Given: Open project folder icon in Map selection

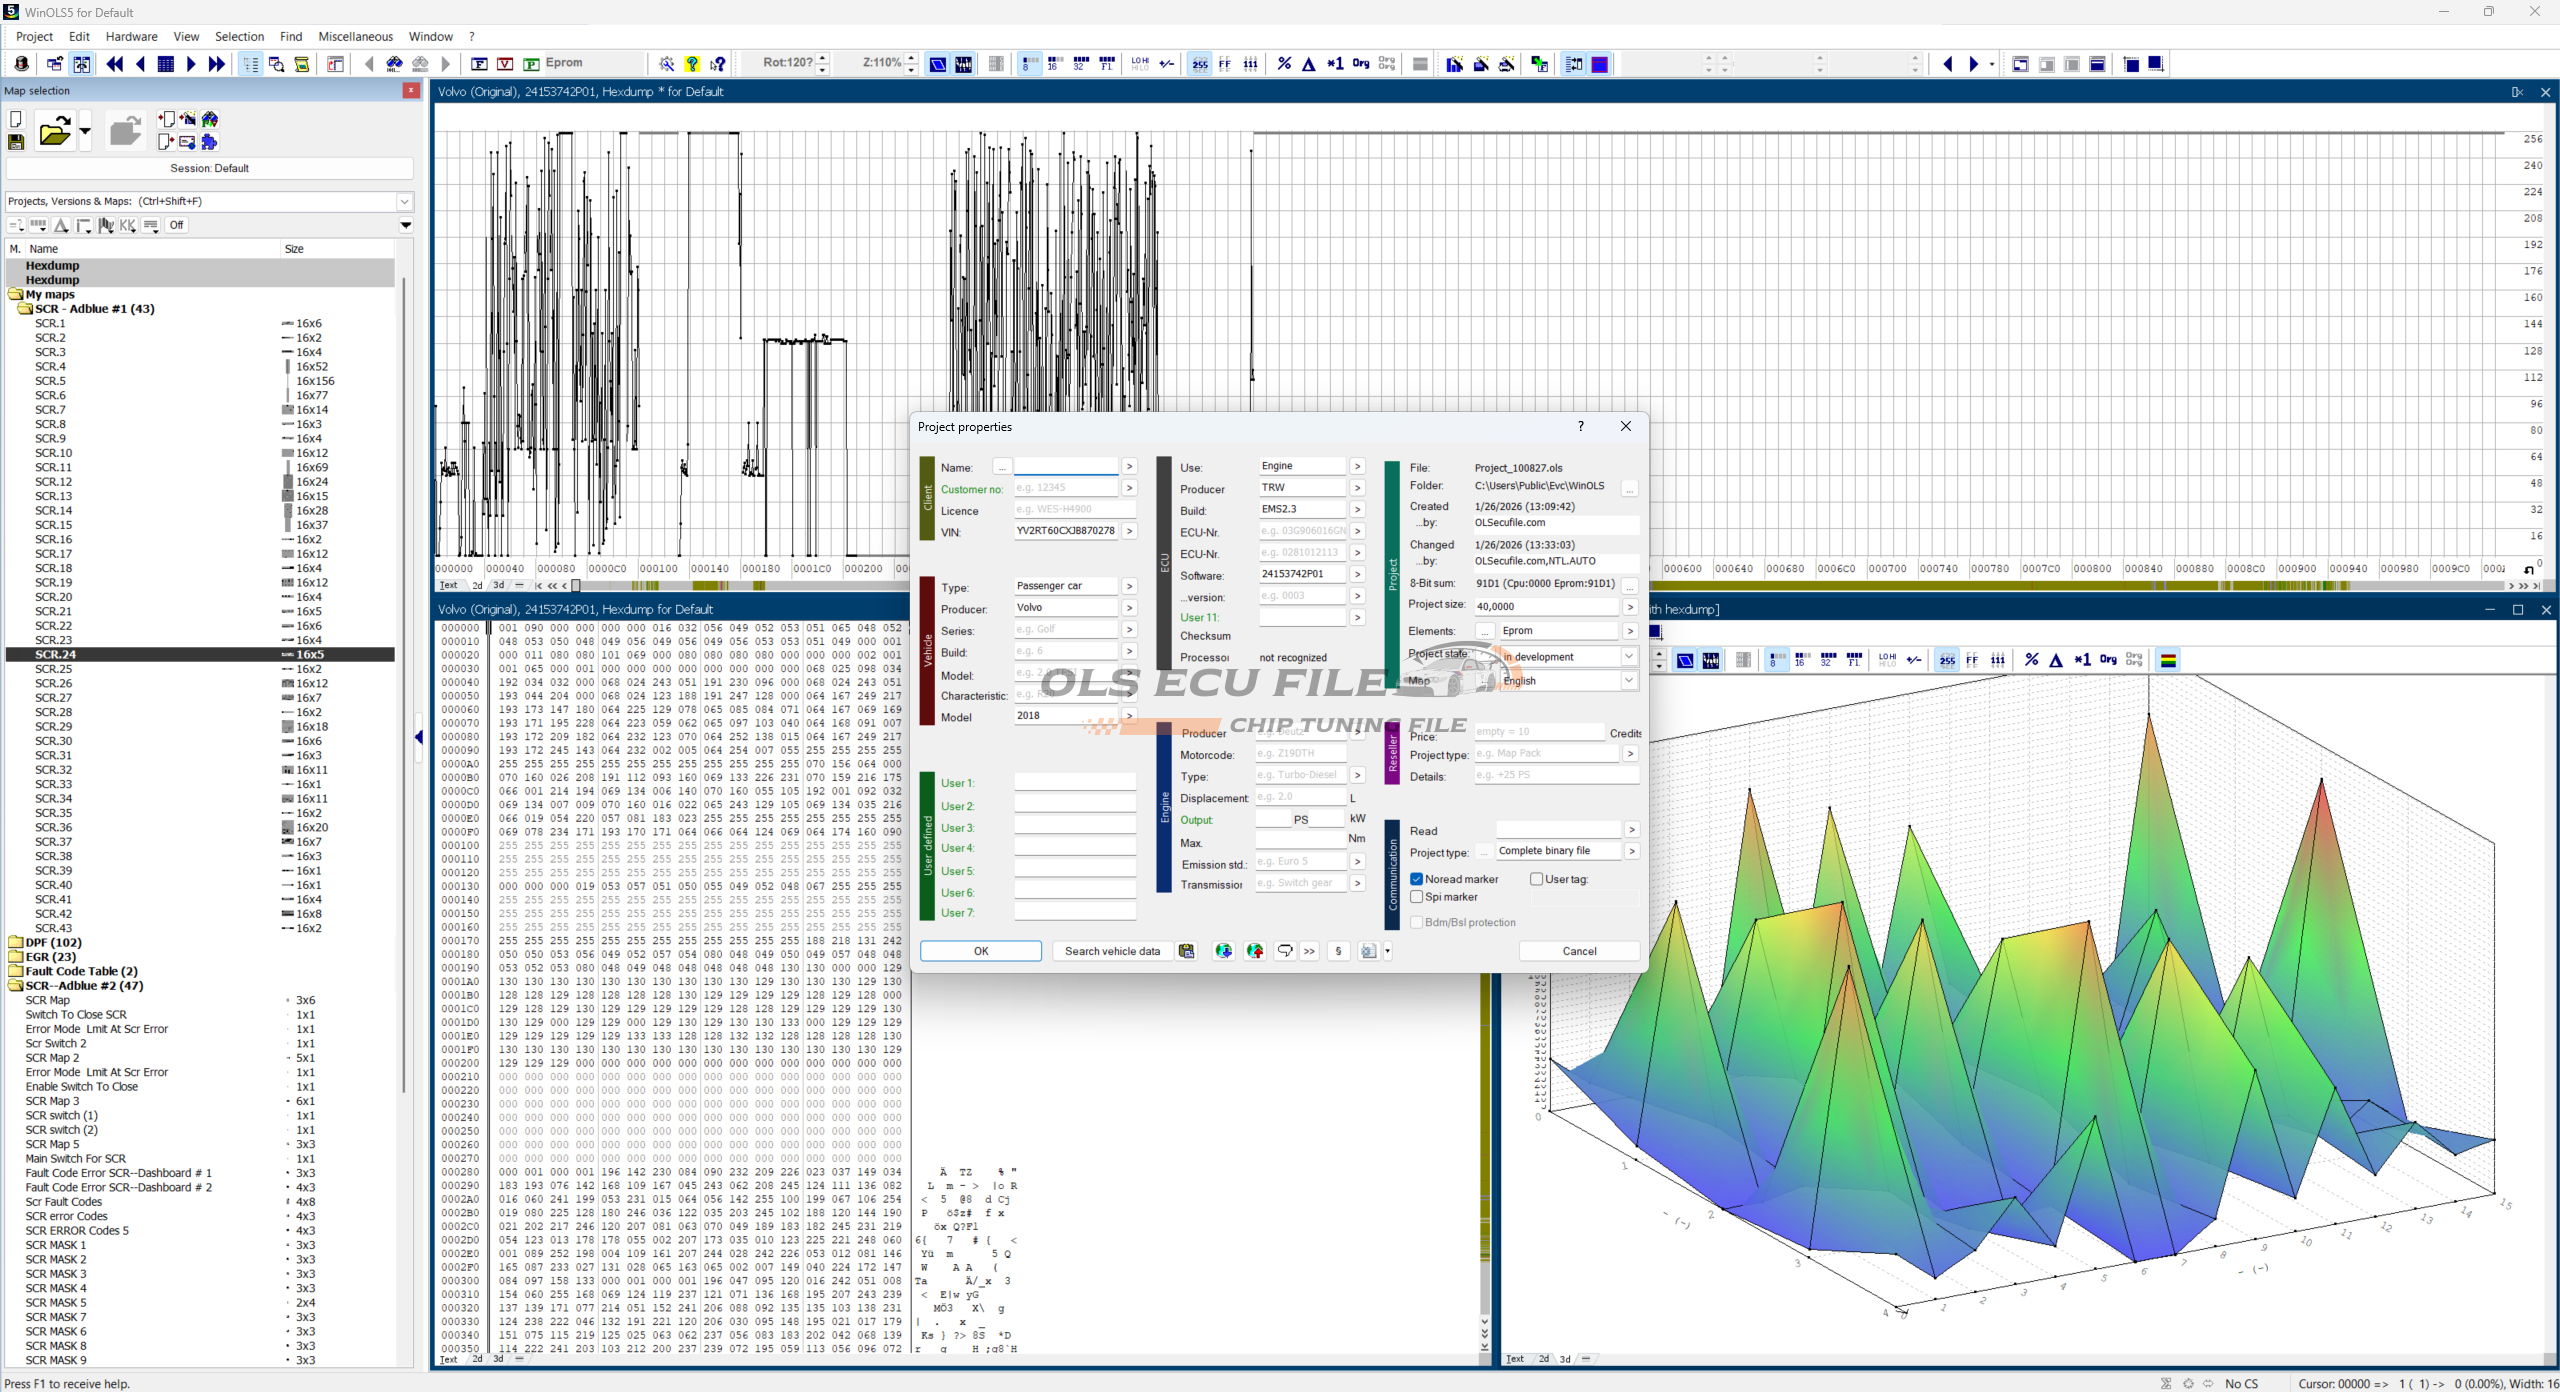Looking at the screenshot, I should [x=54, y=131].
